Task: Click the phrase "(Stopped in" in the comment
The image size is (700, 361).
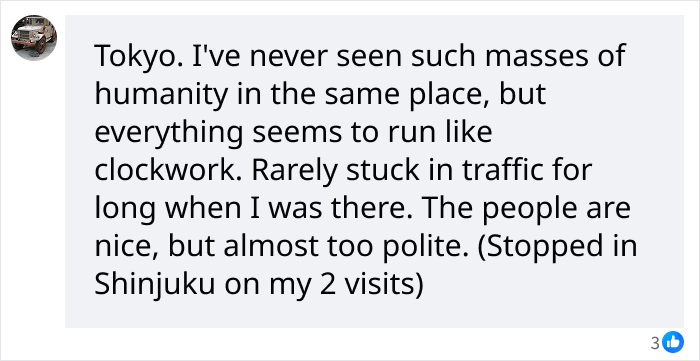Action: [x=558, y=248]
